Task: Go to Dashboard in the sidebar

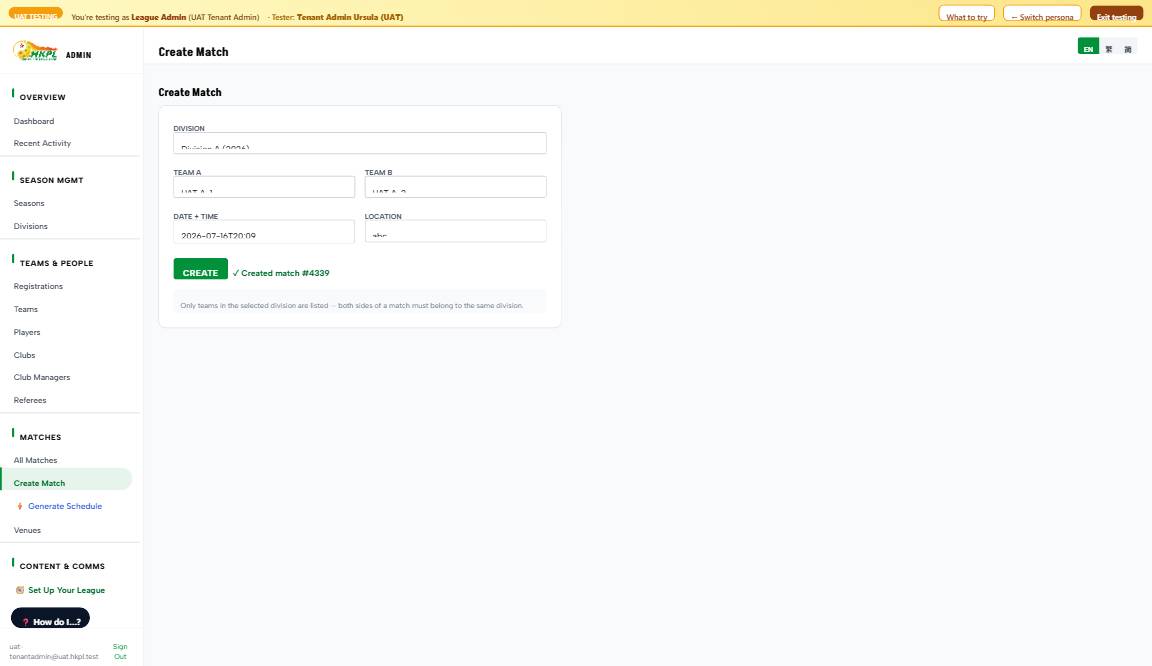Action: 34,121
